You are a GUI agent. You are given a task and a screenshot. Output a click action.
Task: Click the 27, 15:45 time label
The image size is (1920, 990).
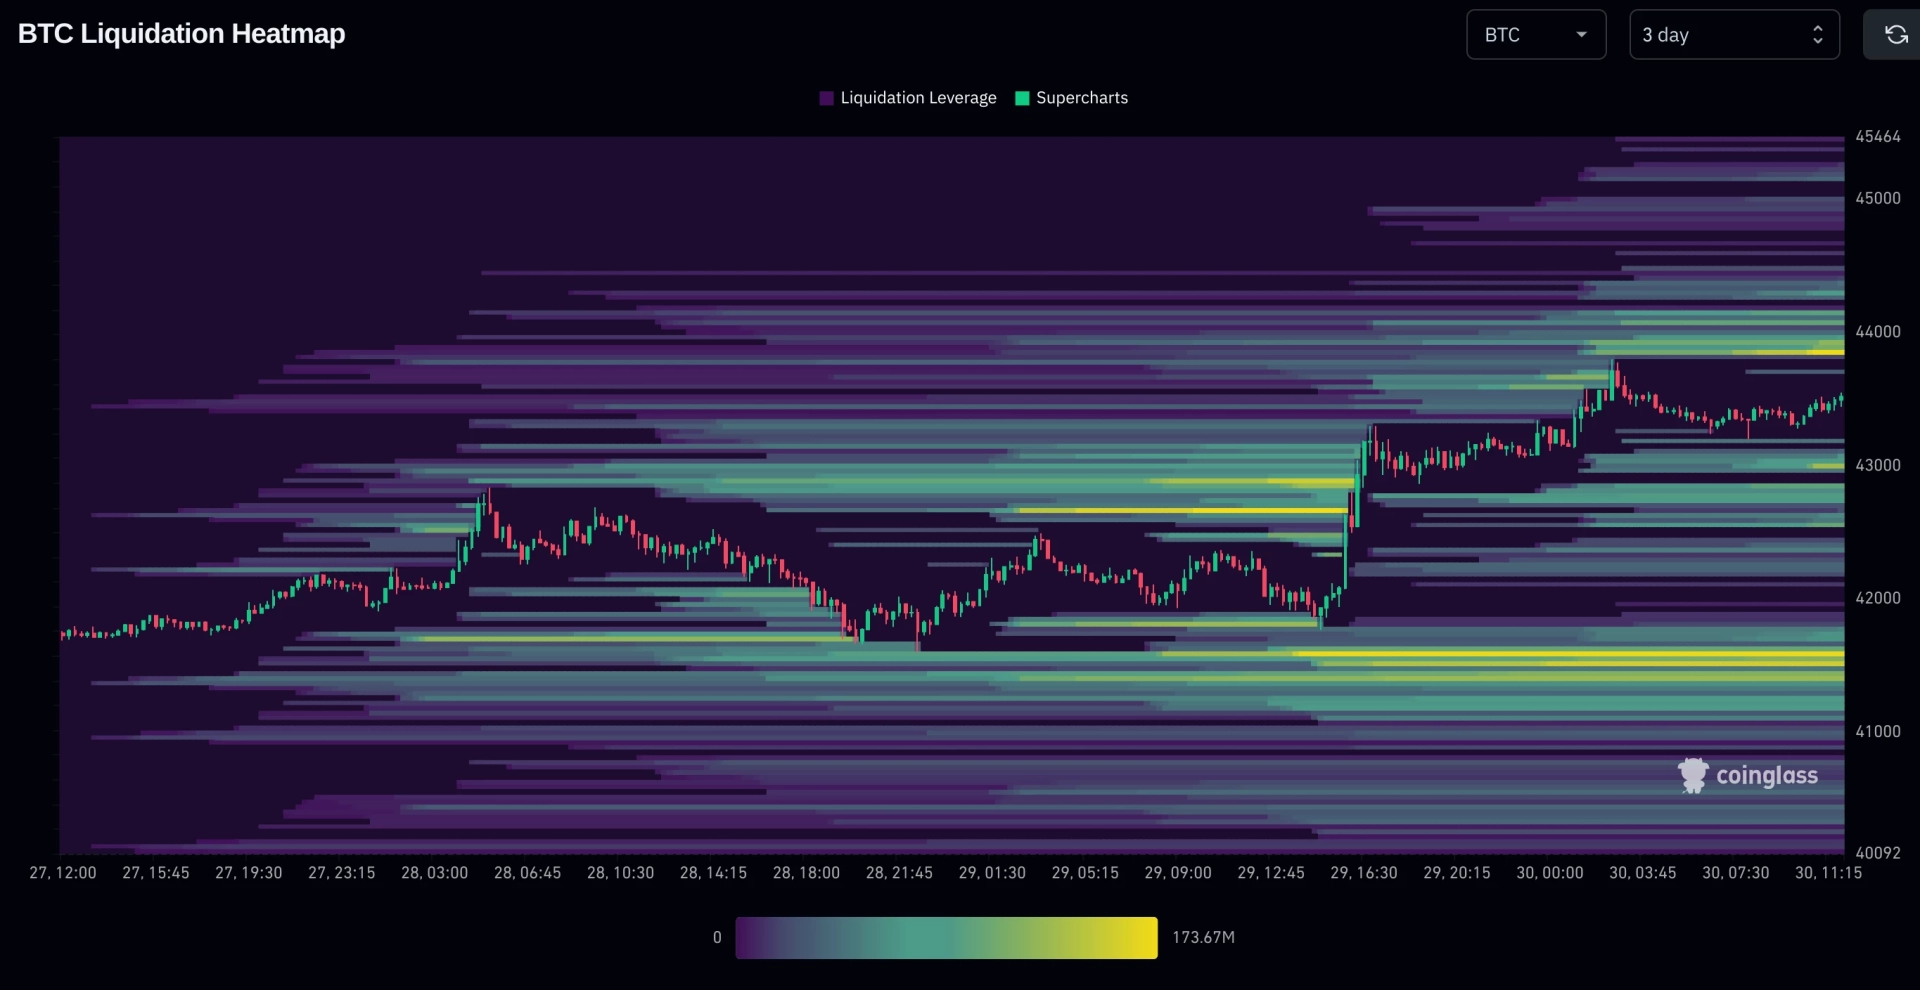point(156,873)
